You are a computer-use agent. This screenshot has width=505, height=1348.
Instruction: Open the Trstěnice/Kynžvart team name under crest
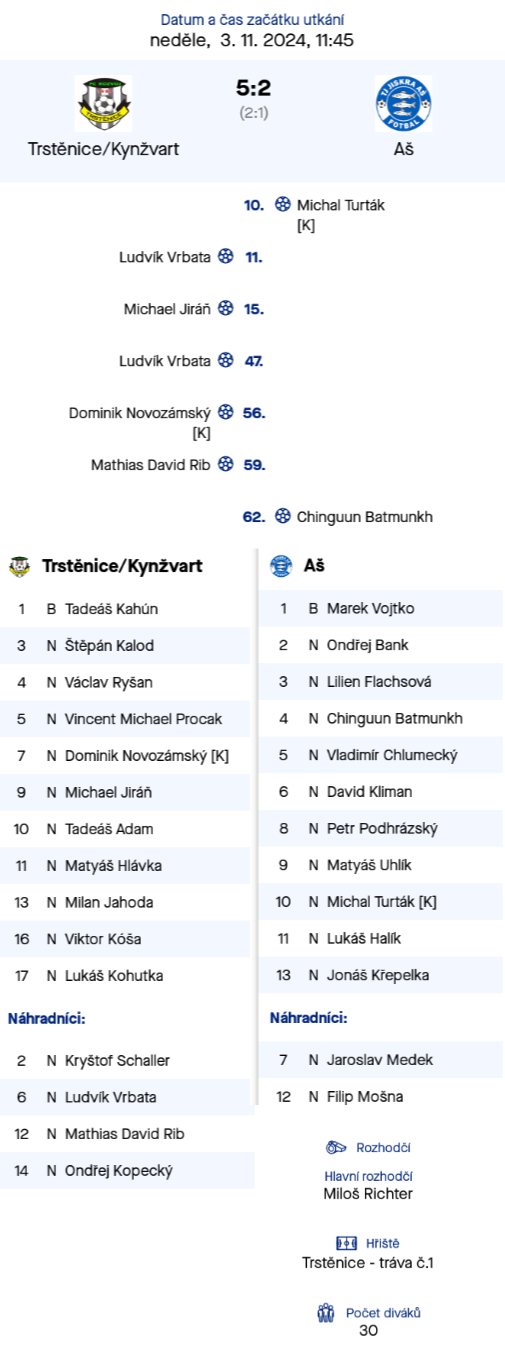pos(103,150)
